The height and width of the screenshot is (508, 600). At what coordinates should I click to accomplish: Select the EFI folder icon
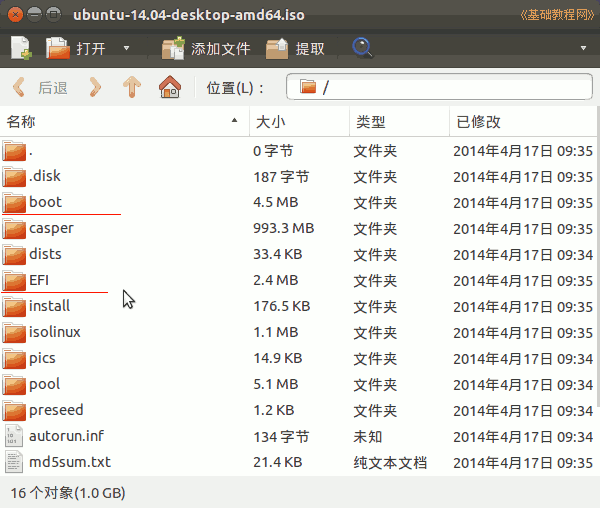tap(14, 280)
